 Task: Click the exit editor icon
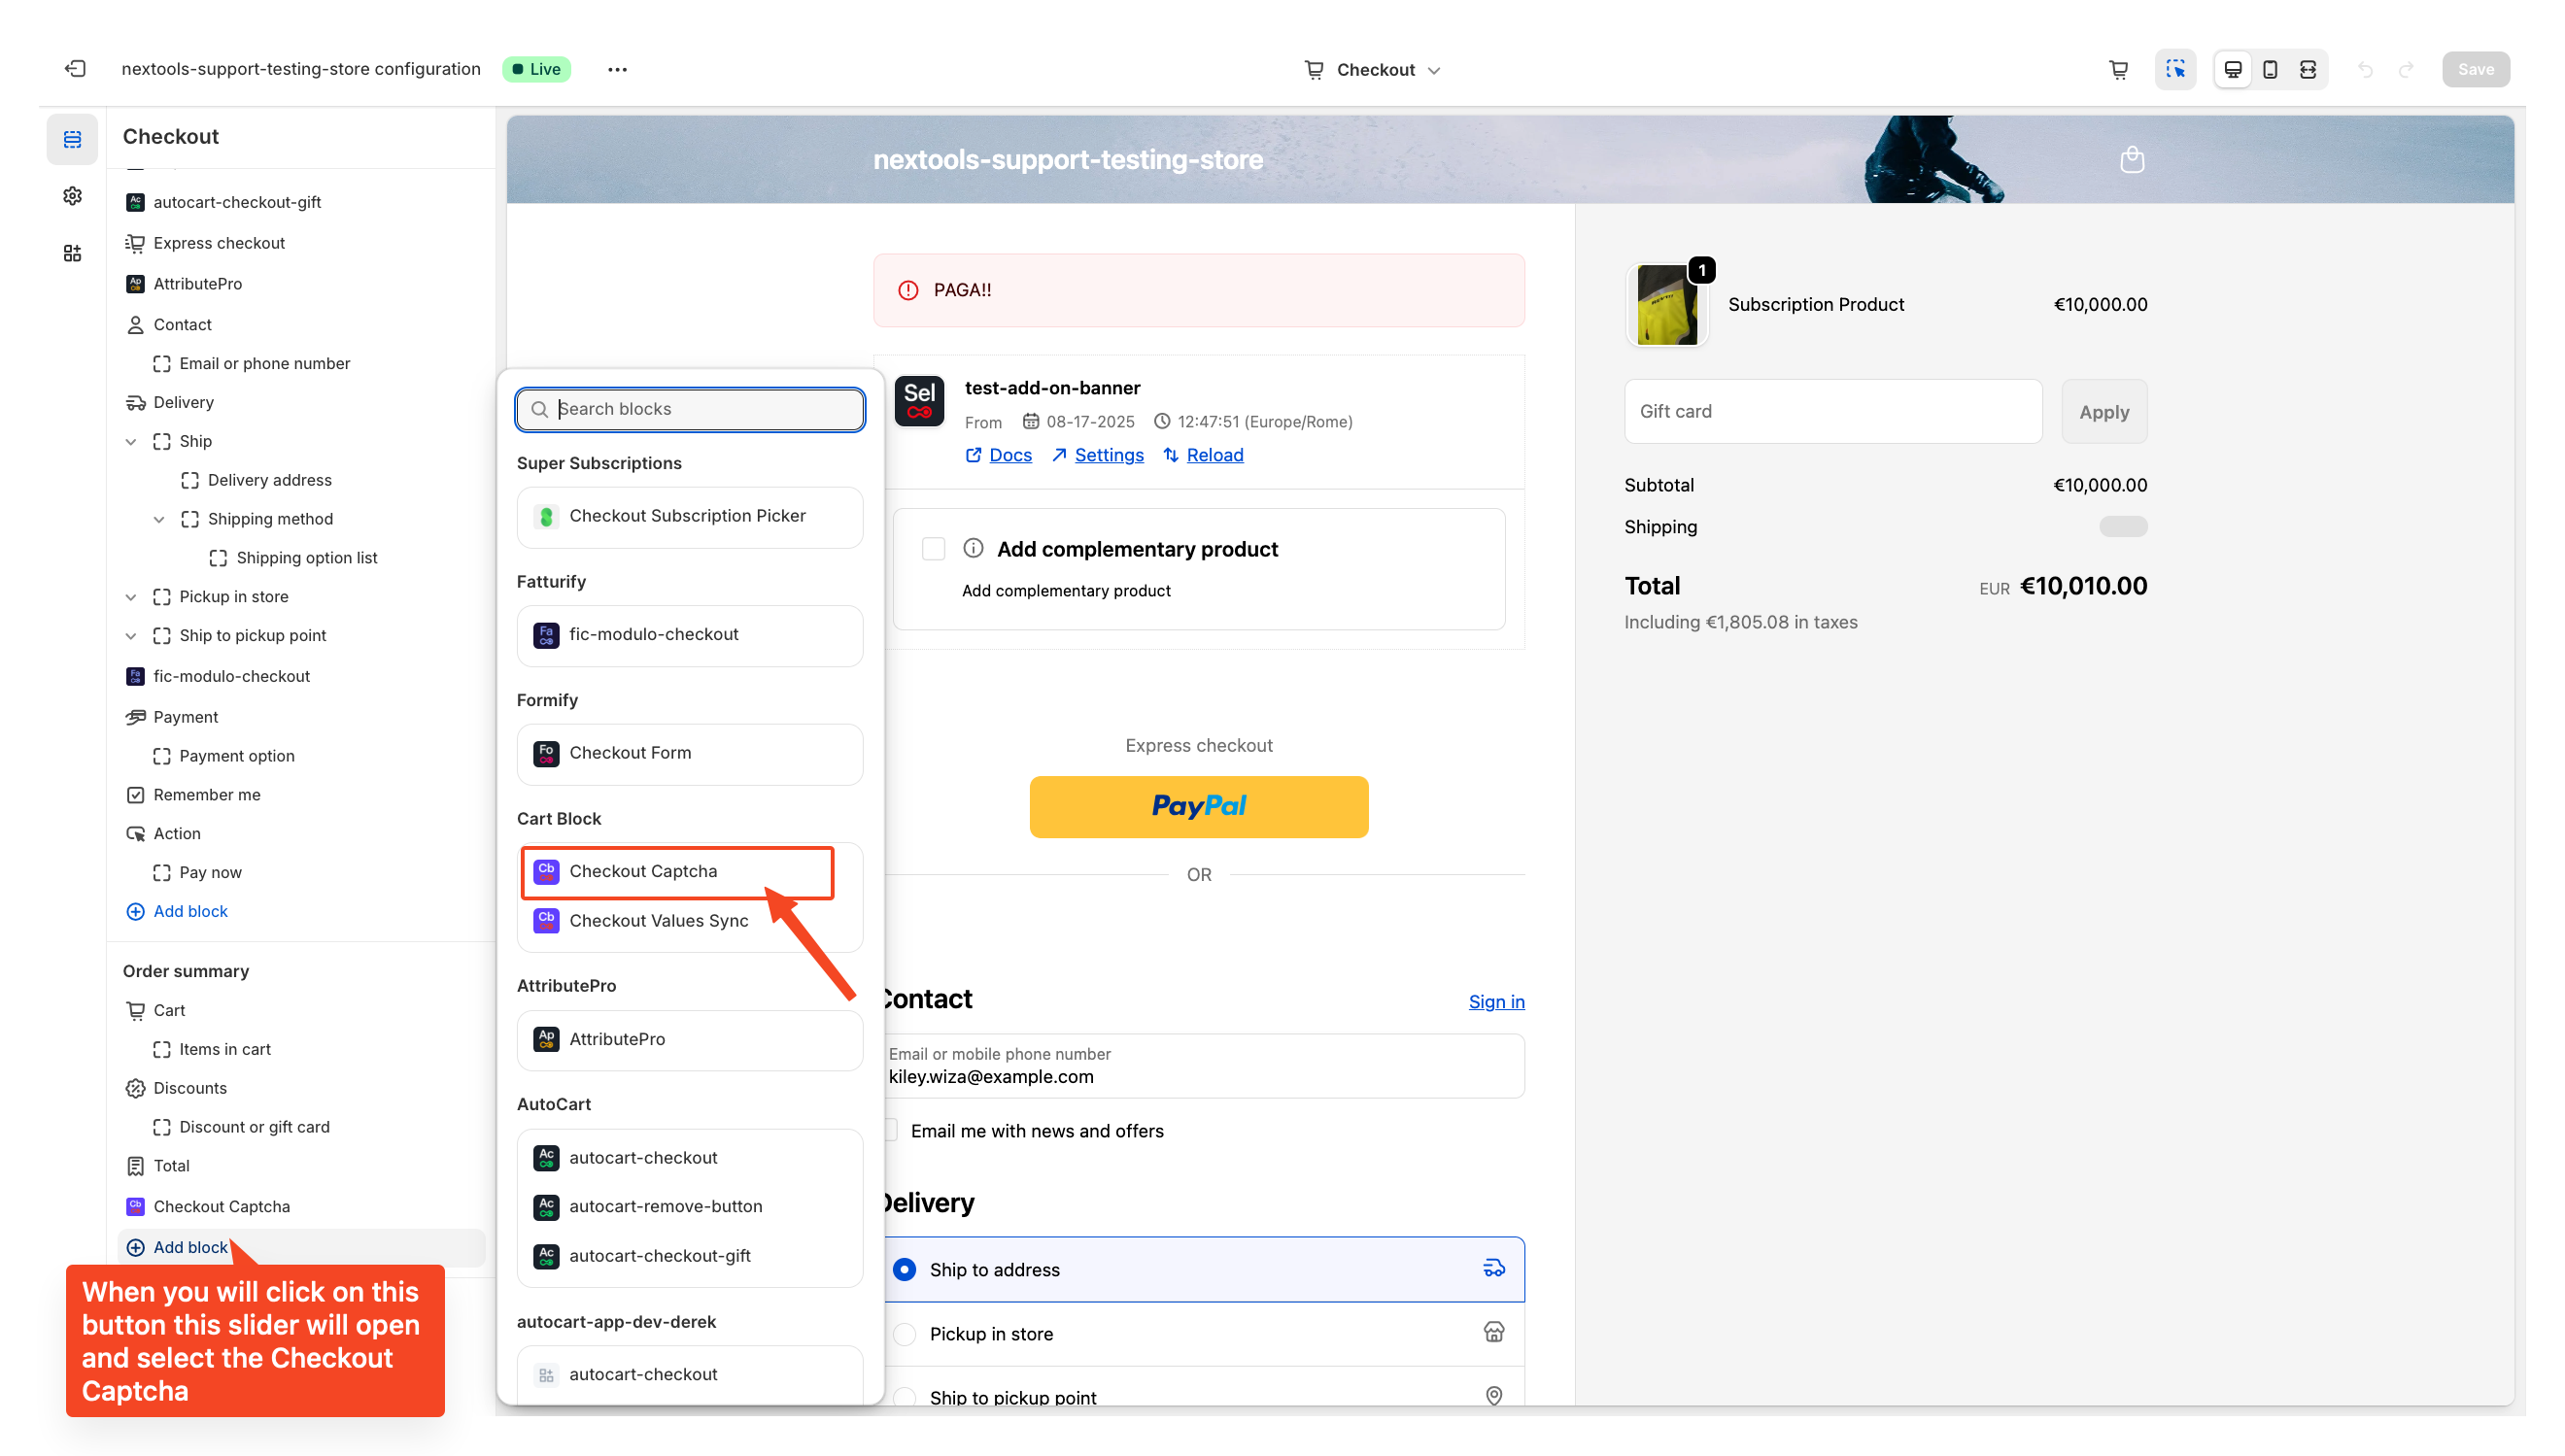(75, 69)
